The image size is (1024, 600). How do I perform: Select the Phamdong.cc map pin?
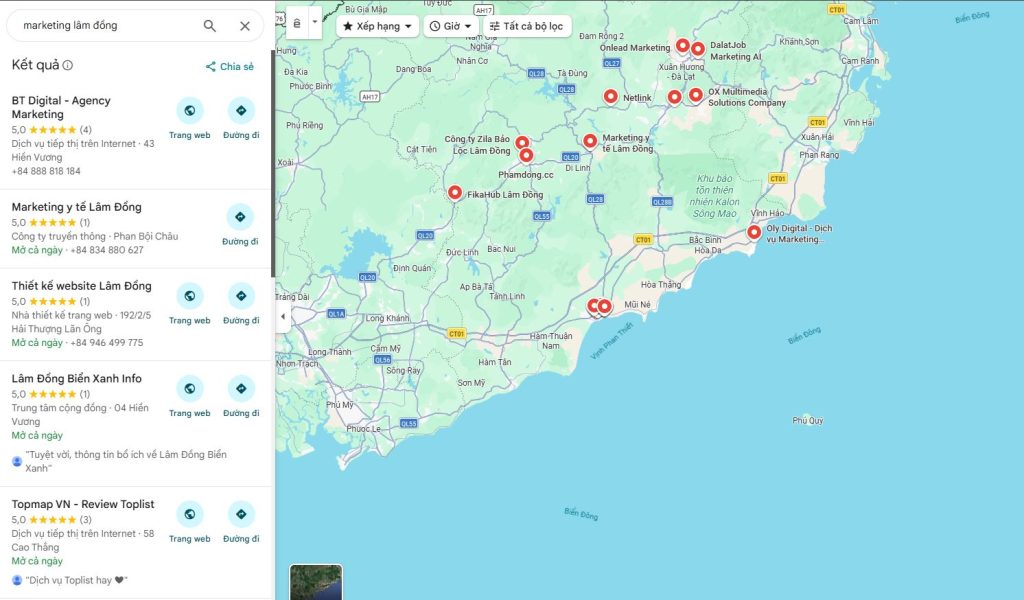tap(526, 155)
